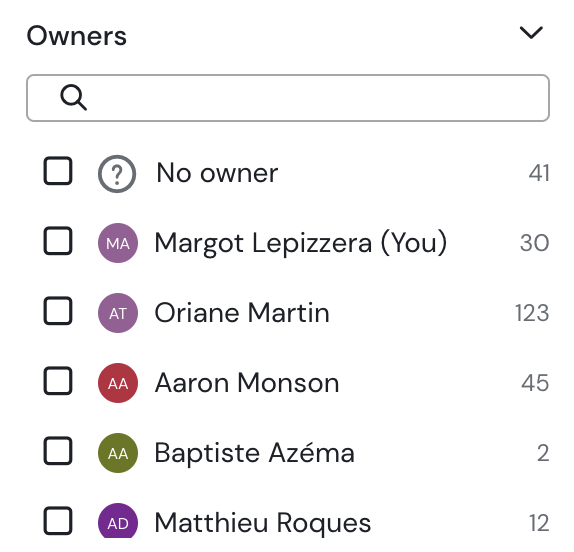The image size is (574, 552).
Task: Select the Aaron Monson checkbox
Action: [x=58, y=380]
